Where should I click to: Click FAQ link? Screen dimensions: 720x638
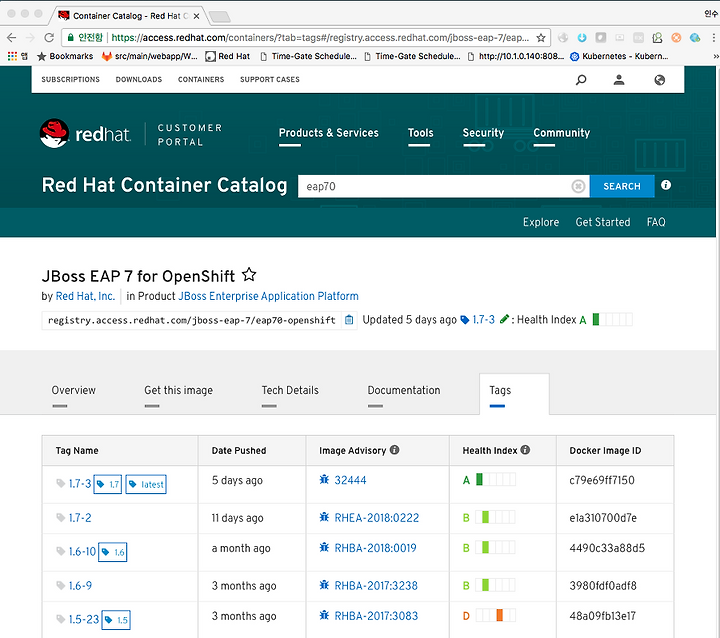coord(656,222)
